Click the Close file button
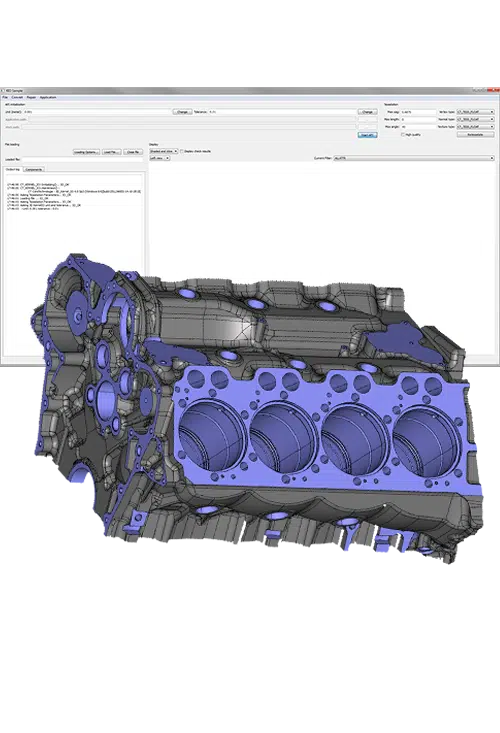The width and height of the screenshot is (500, 733). click(x=133, y=152)
